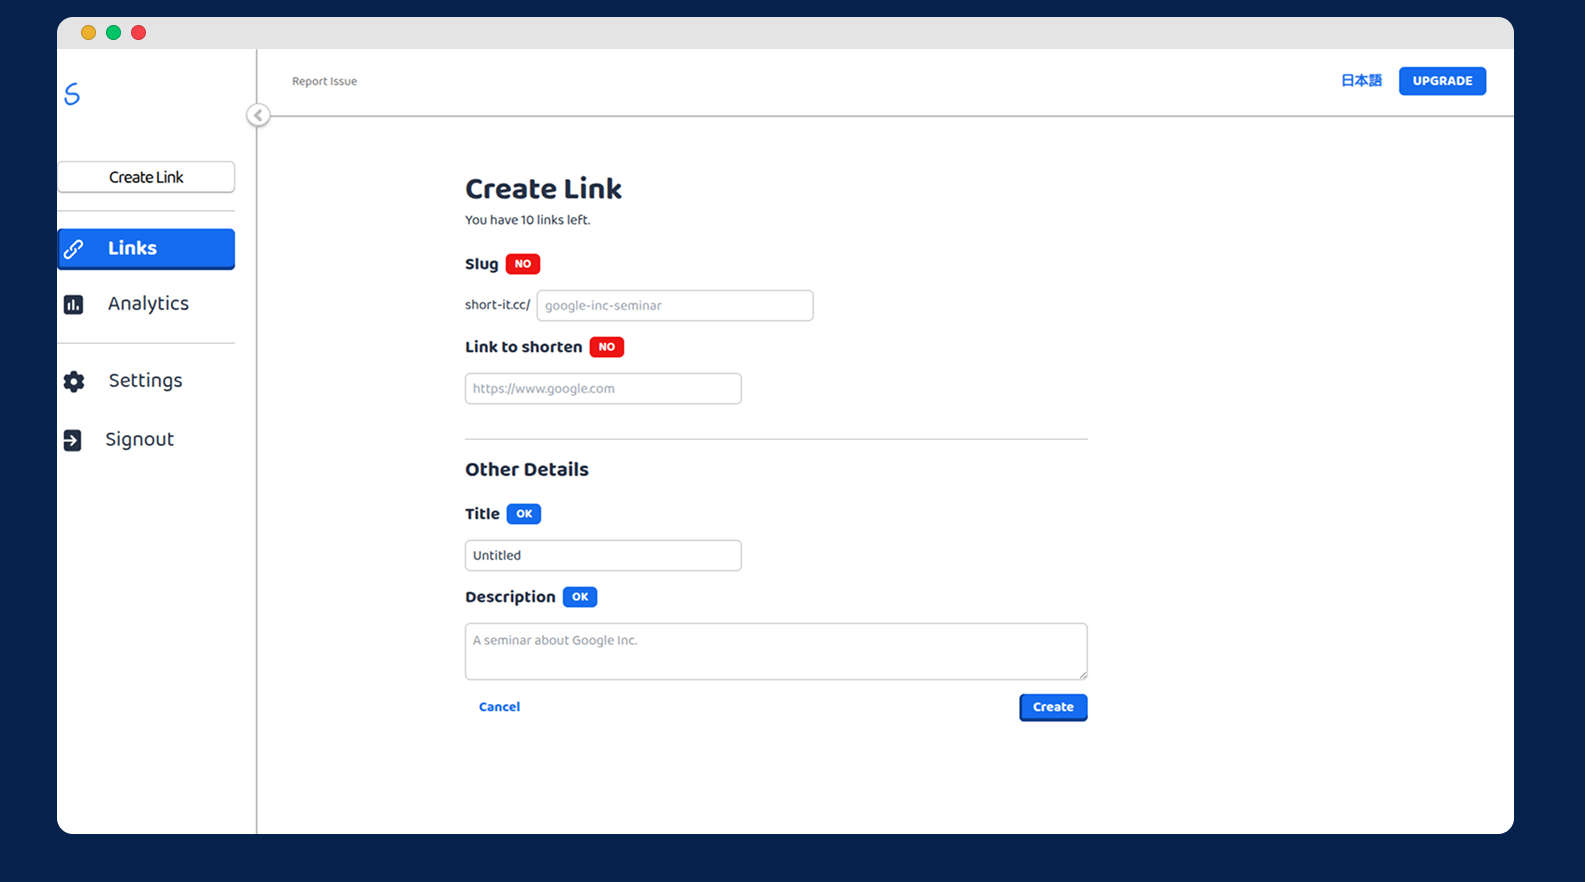This screenshot has height=882, width=1585.
Task: Select Signout in the sidebar
Action: (x=139, y=440)
